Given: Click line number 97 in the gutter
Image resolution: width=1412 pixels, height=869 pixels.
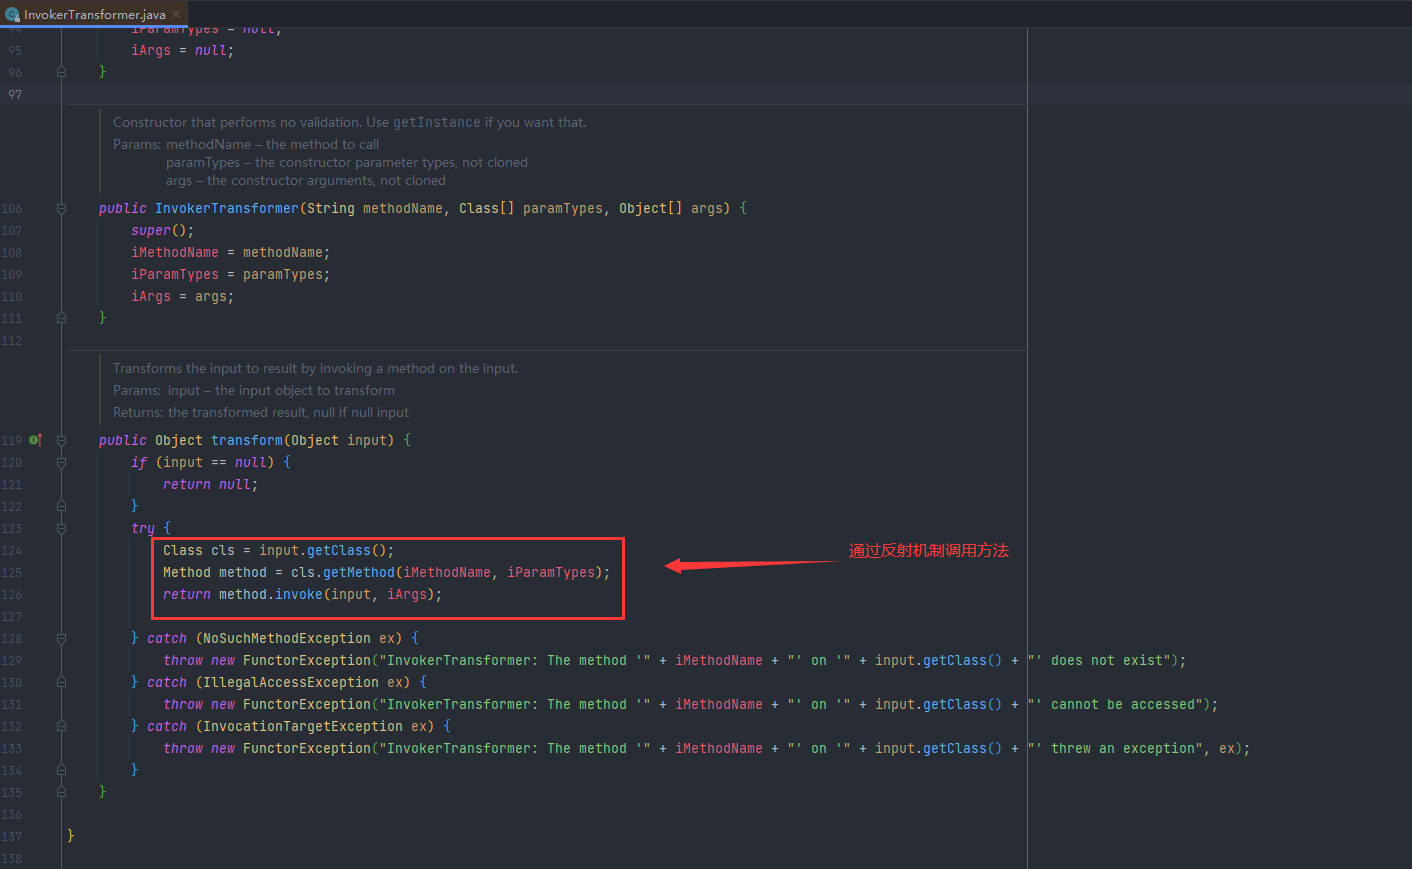Looking at the screenshot, I should [x=15, y=94].
